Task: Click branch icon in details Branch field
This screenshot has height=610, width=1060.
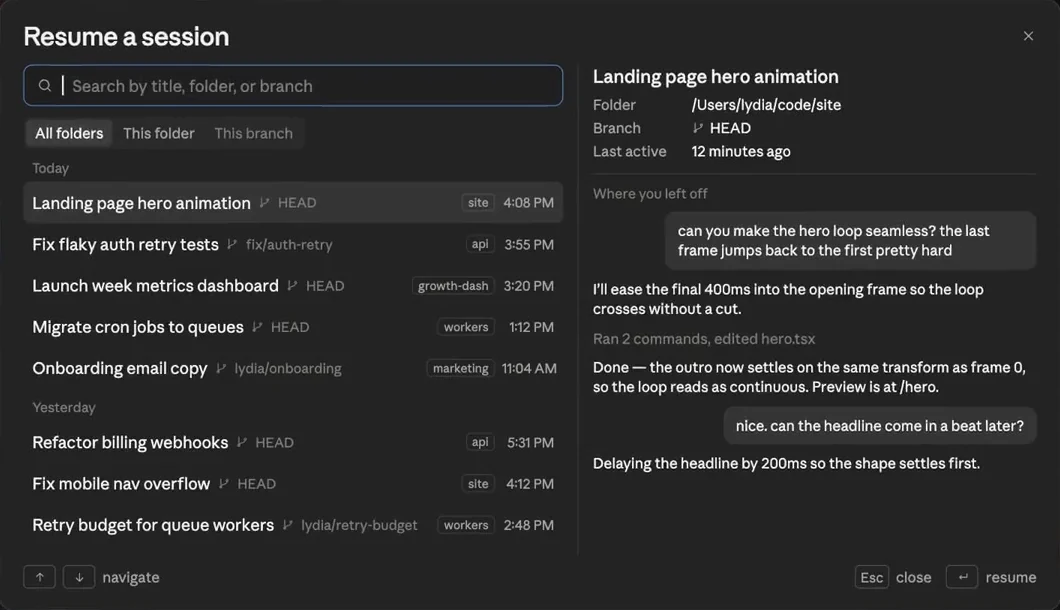Action: click(x=698, y=128)
